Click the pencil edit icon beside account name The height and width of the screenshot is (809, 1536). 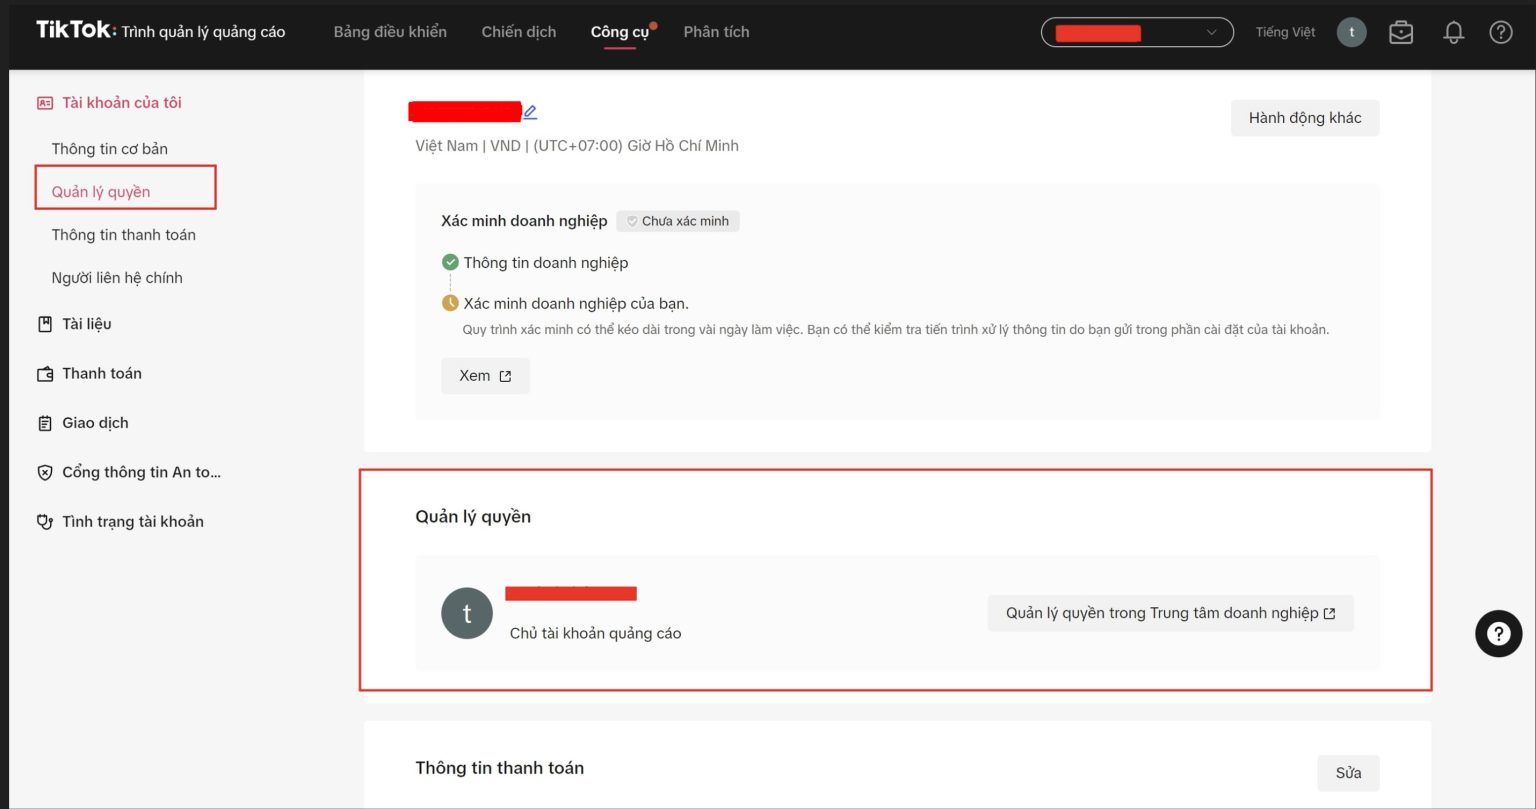click(530, 112)
